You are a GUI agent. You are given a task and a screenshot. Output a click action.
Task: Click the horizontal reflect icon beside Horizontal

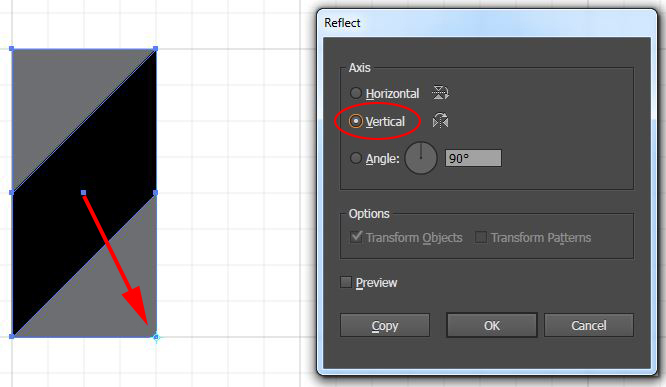[x=440, y=92]
